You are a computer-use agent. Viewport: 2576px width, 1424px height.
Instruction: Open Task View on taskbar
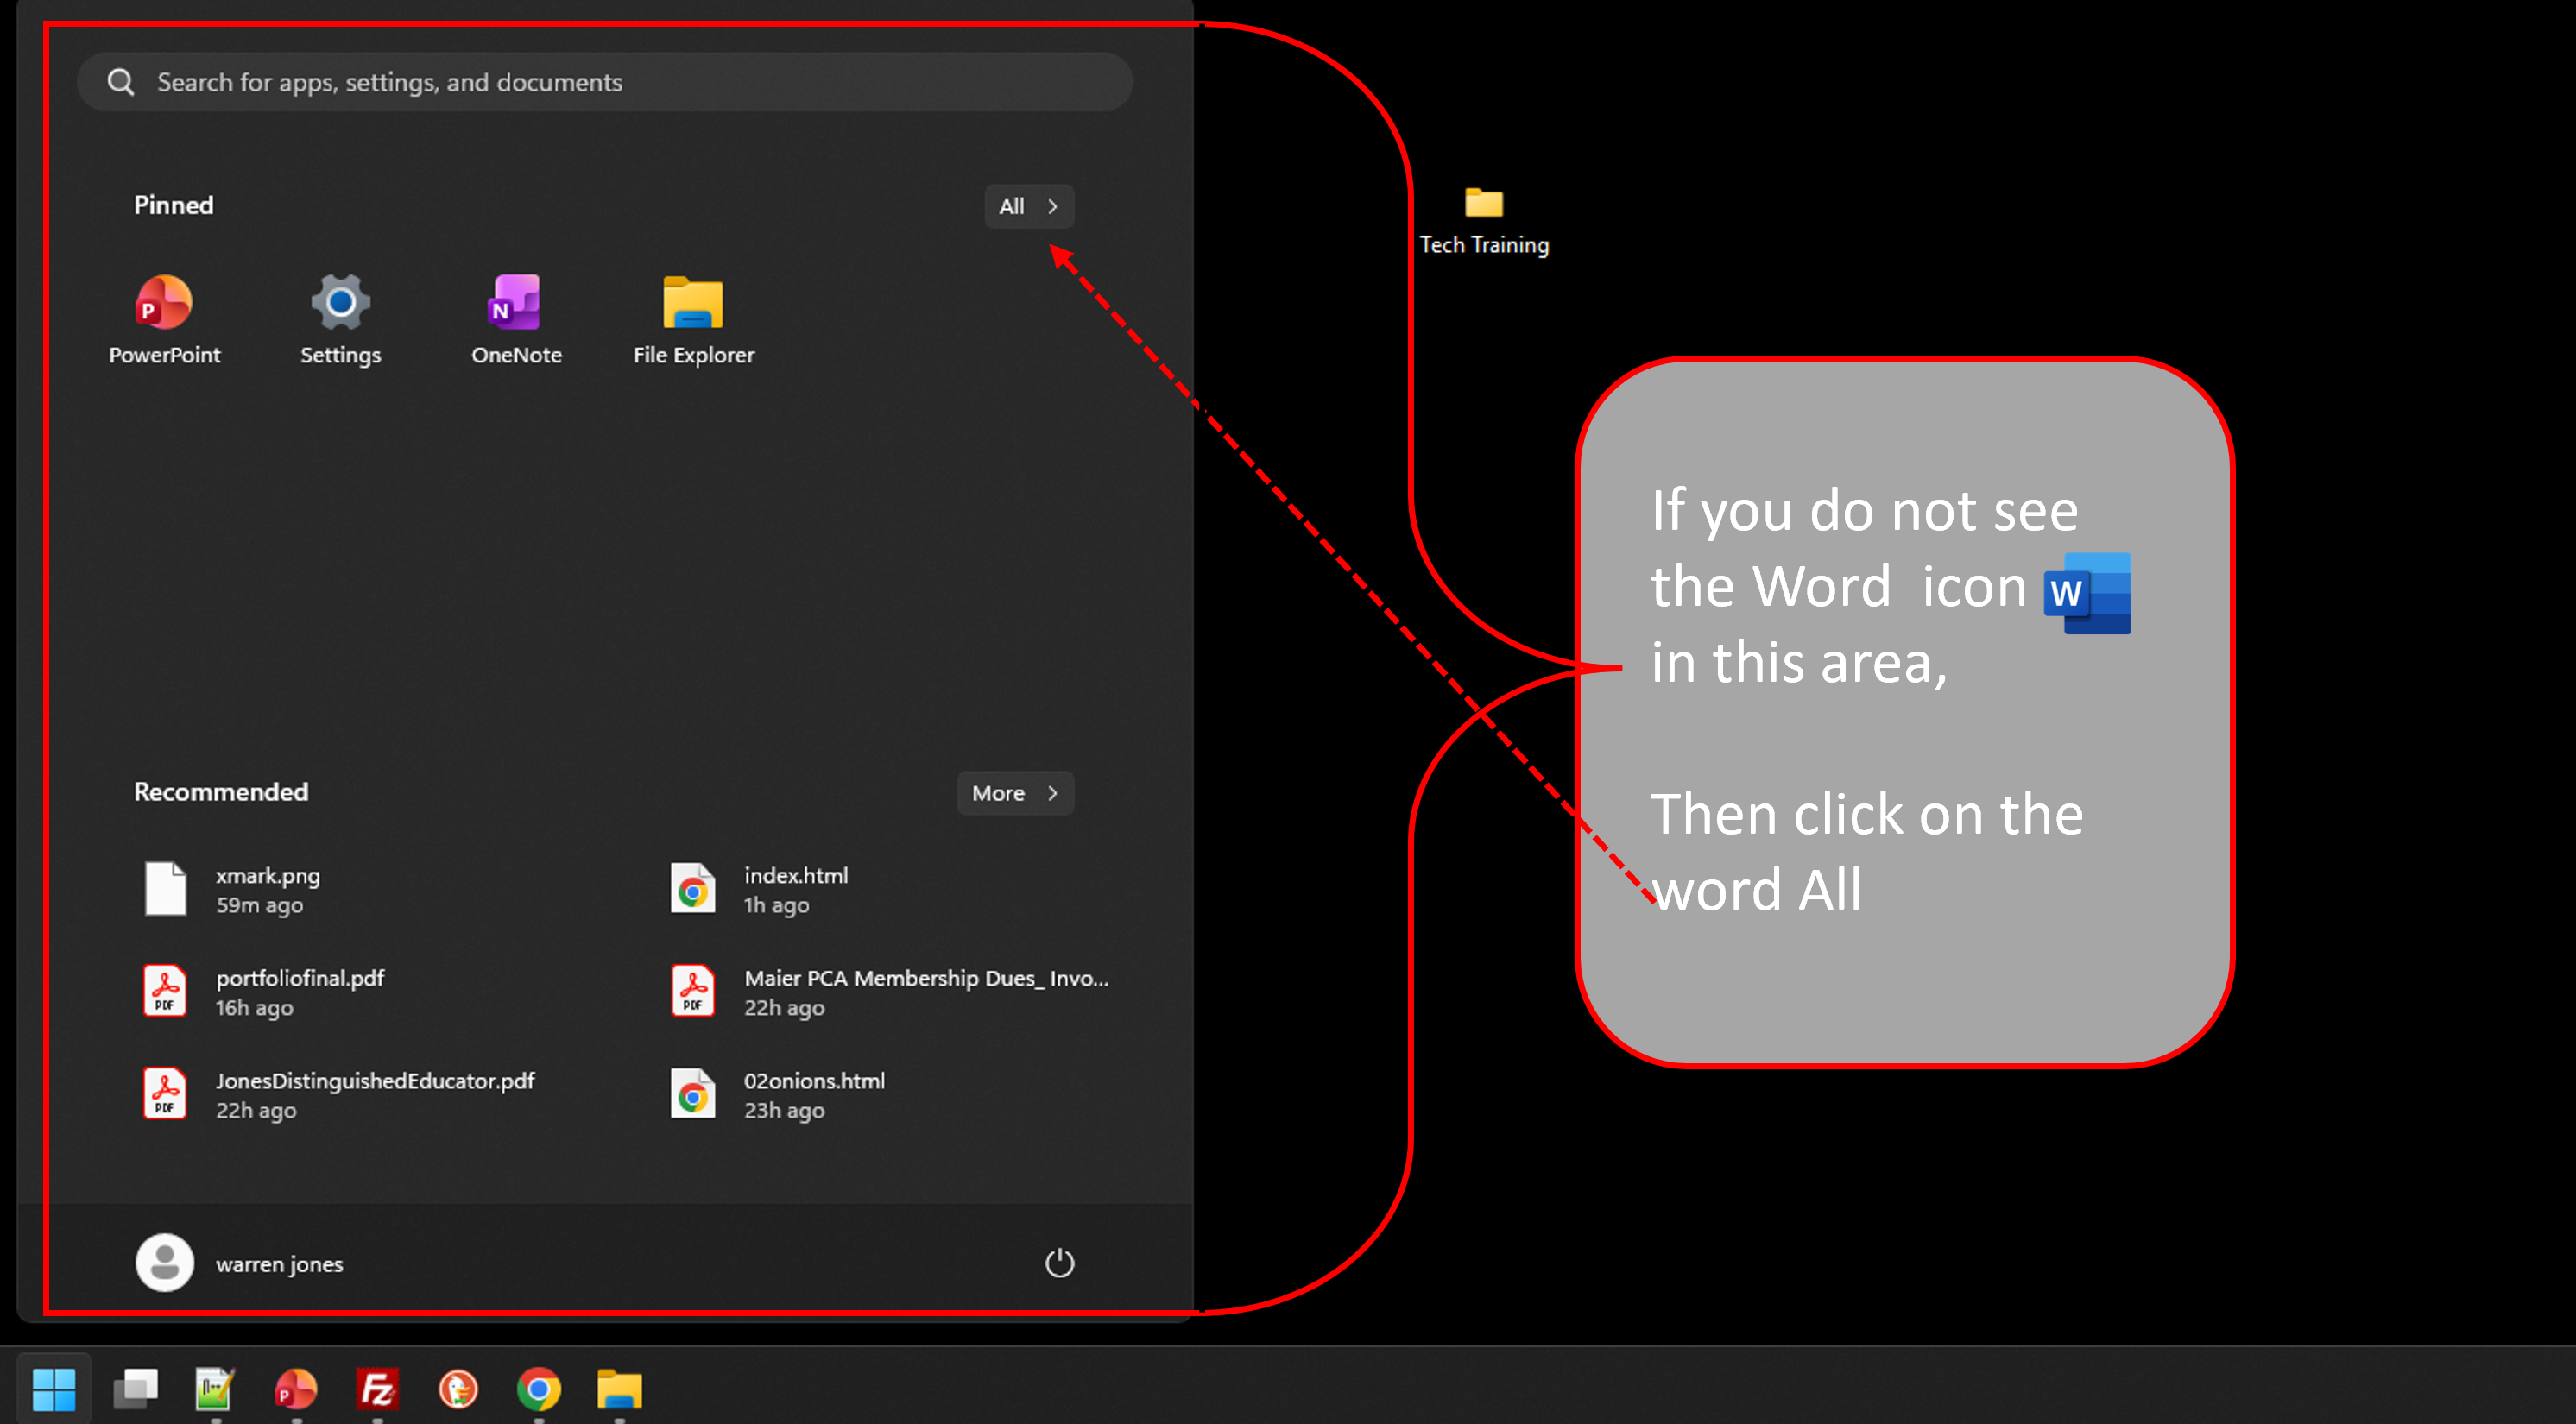click(135, 1388)
